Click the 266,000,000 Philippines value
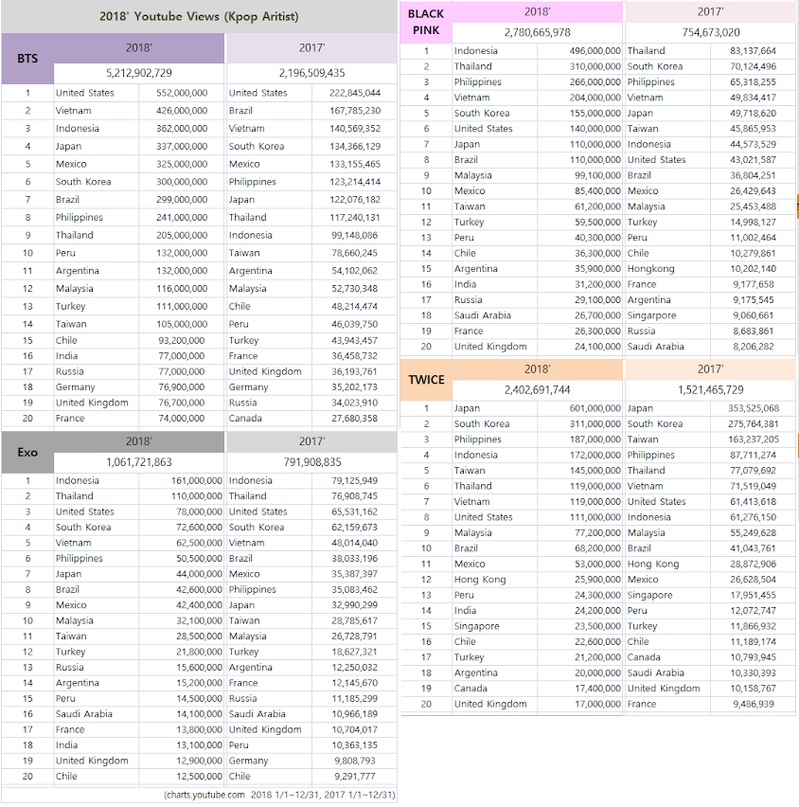The image size is (799, 807). pyautogui.click(x=595, y=82)
